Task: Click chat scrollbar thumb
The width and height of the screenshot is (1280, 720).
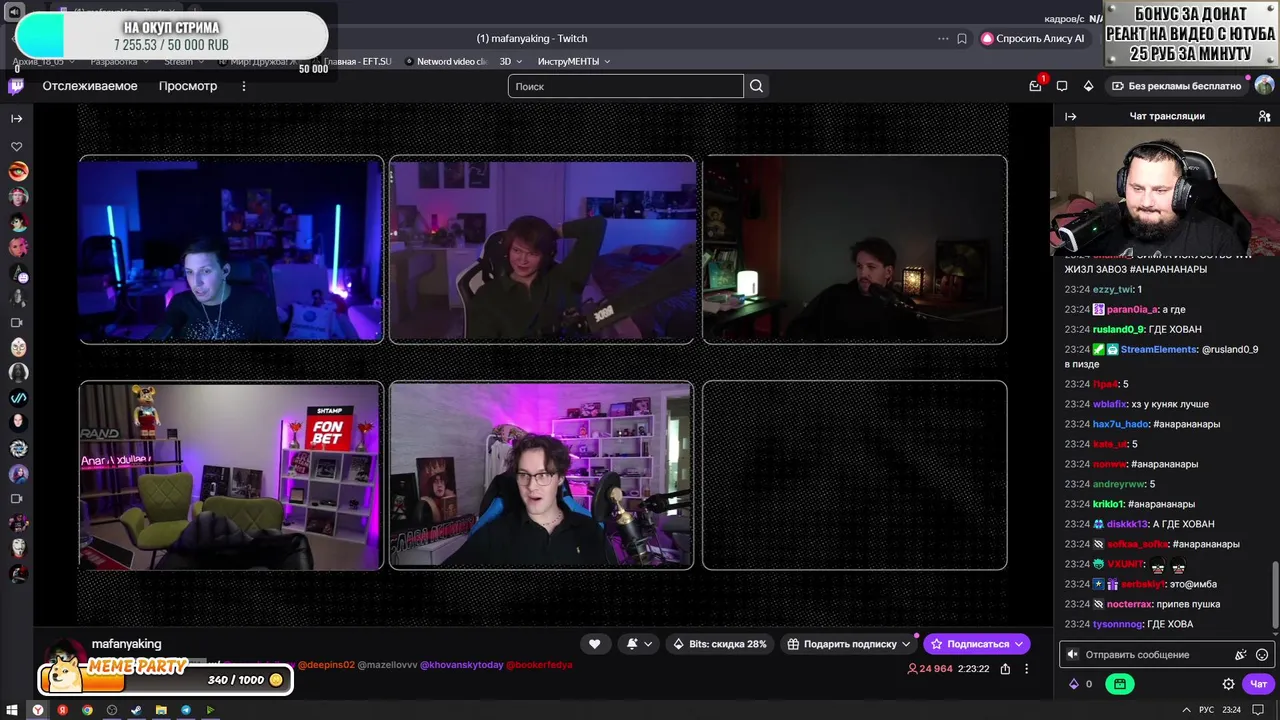Action: tap(1274, 596)
